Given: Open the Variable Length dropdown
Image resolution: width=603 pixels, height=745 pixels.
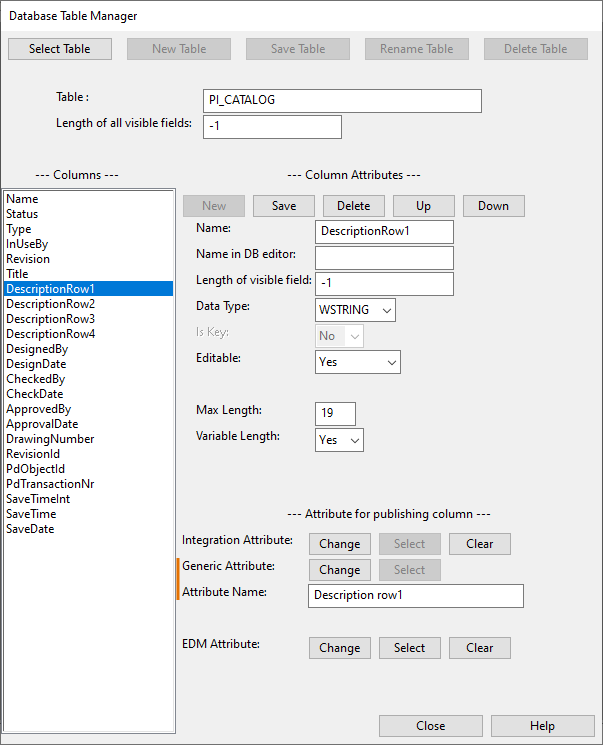Looking at the screenshot, I should [339, 440].
